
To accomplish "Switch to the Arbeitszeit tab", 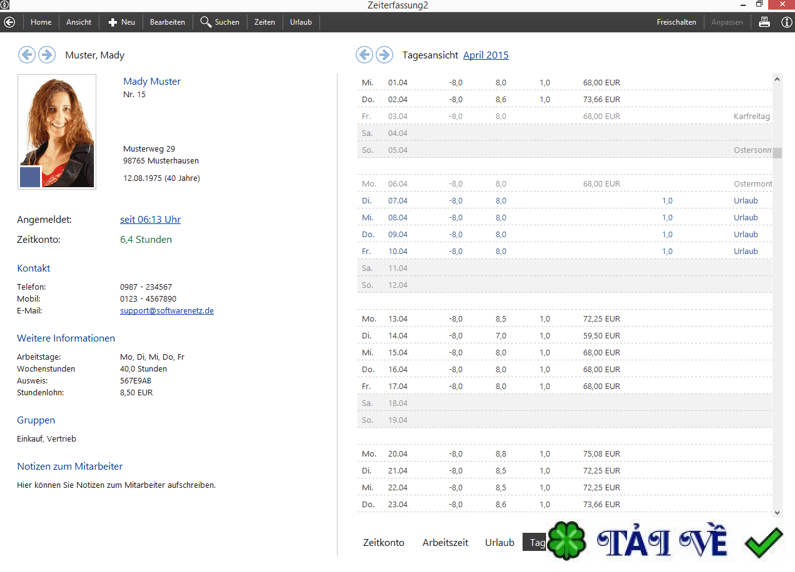I will 445,543.
